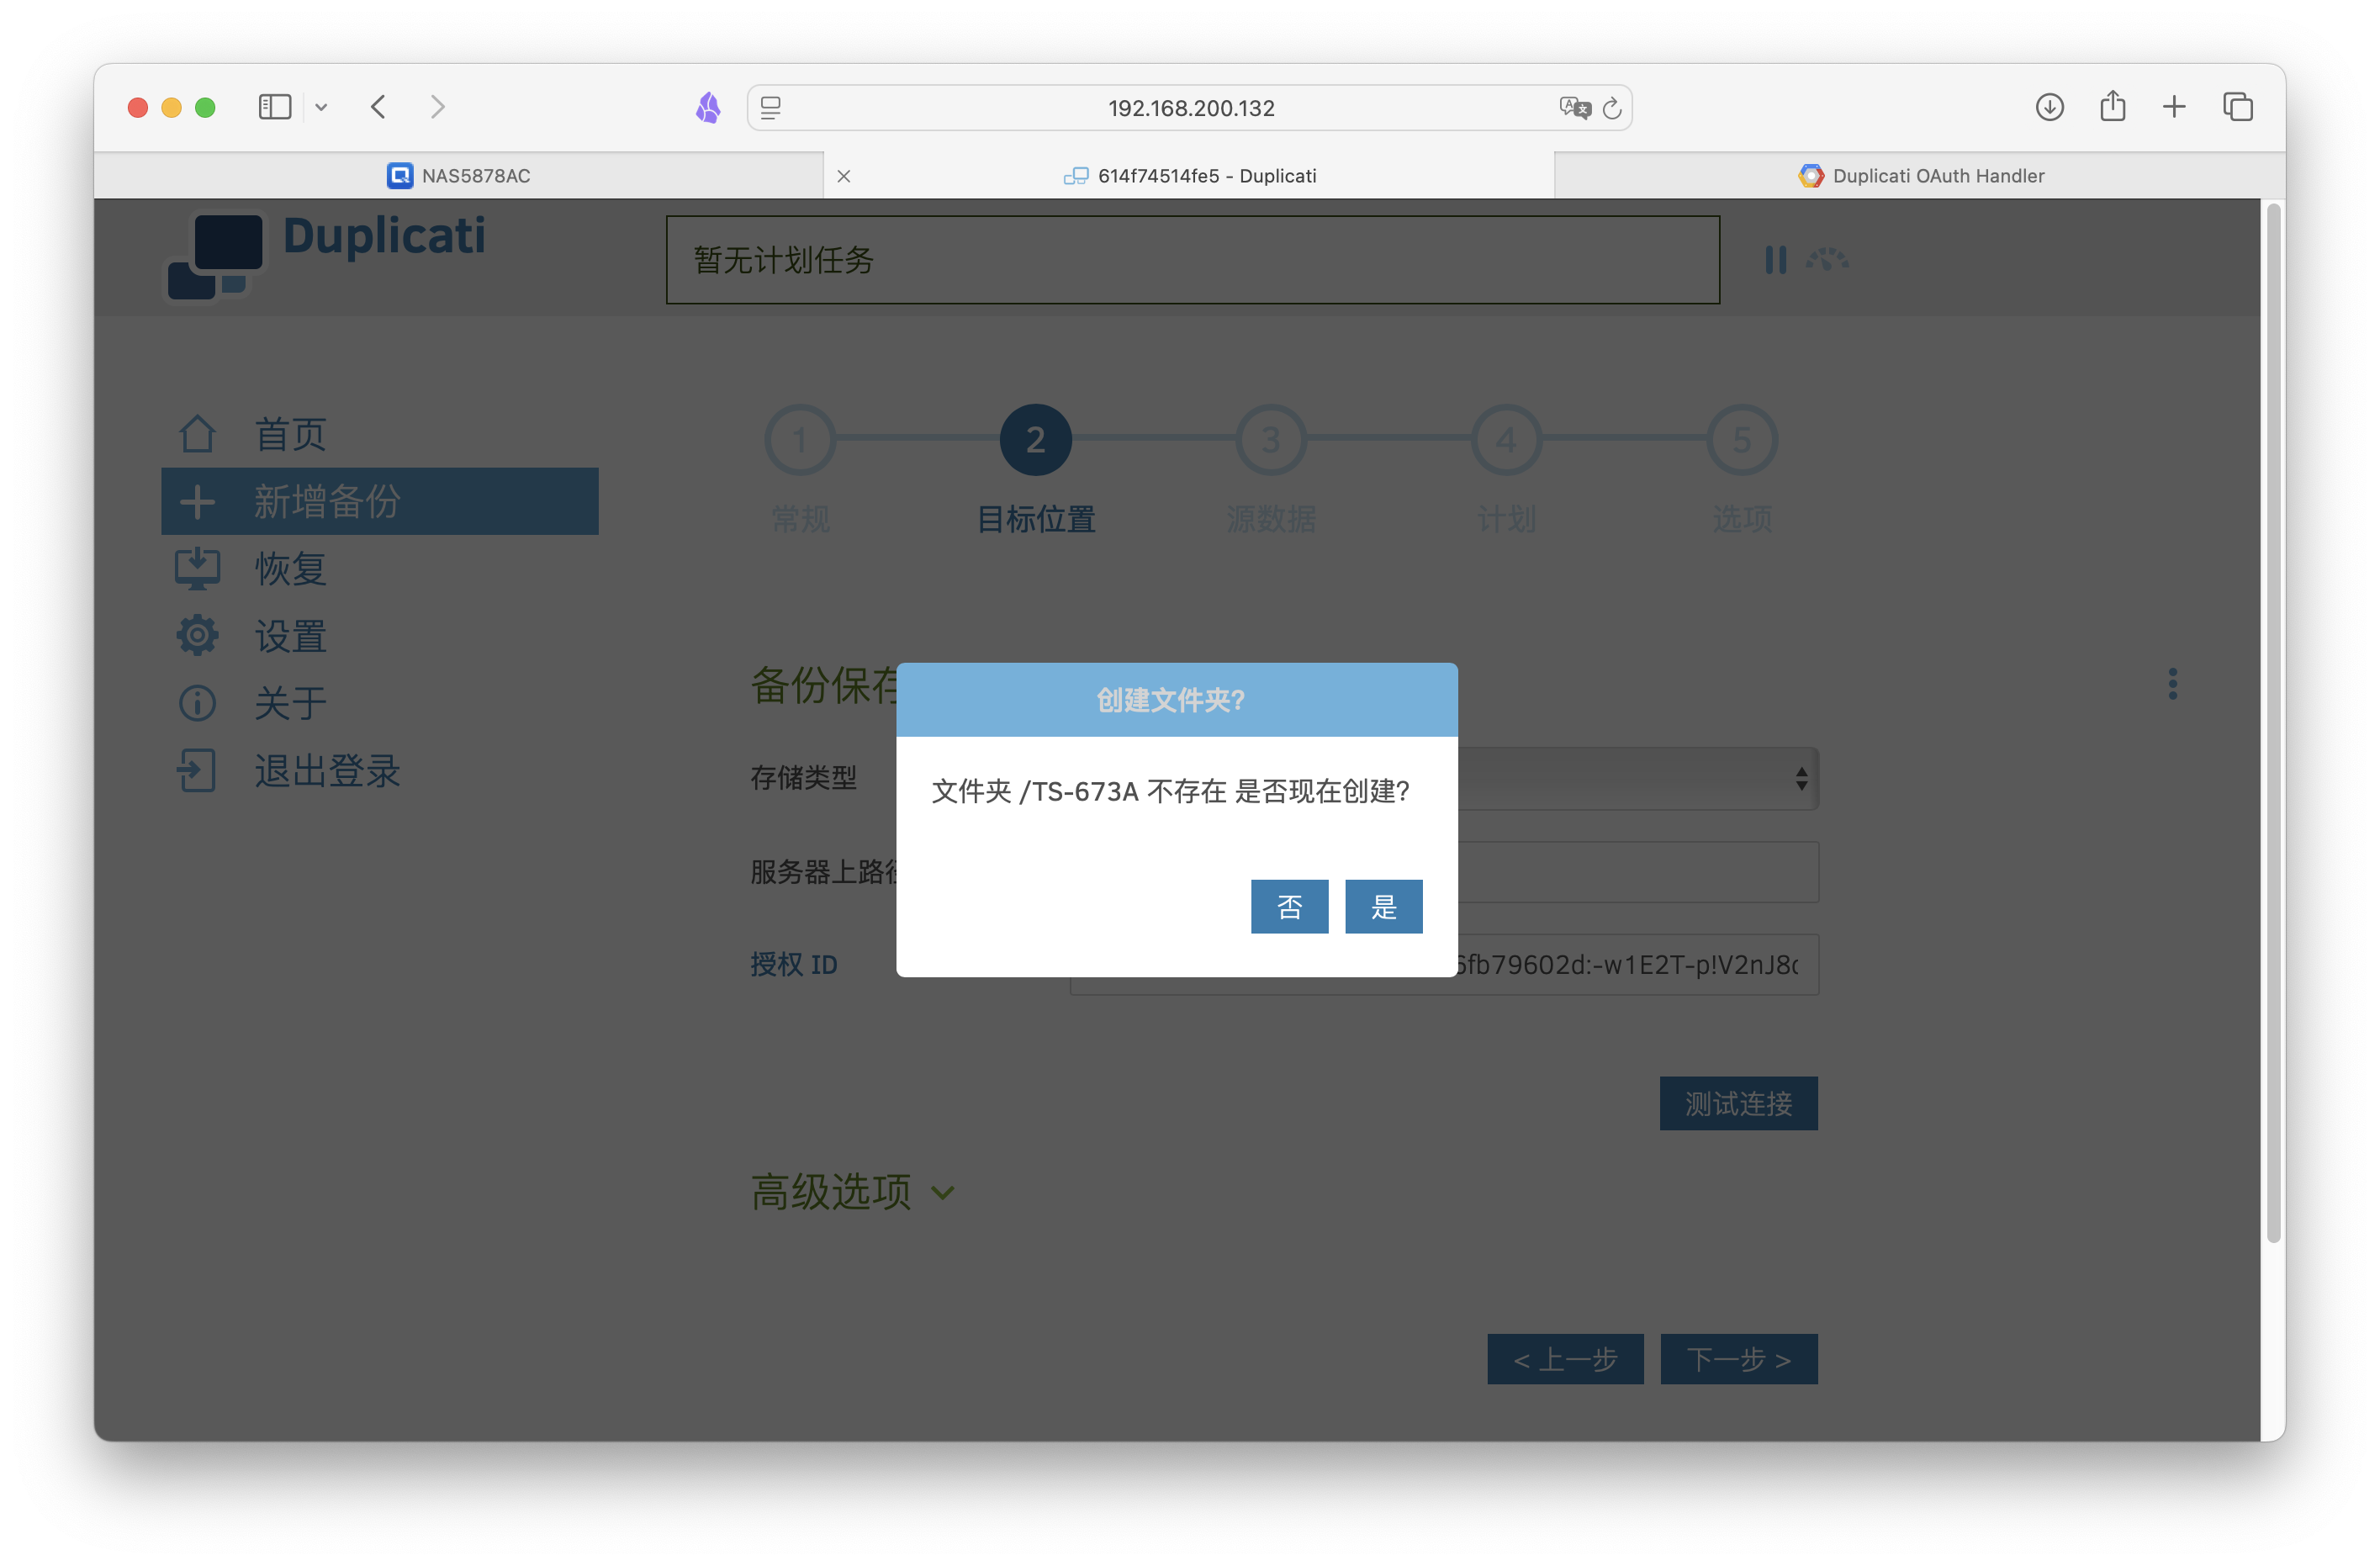Viewport: 2380px width, 1566px height.
Task: Click the 是 button in the dialog
Action: coord(1383,906)
